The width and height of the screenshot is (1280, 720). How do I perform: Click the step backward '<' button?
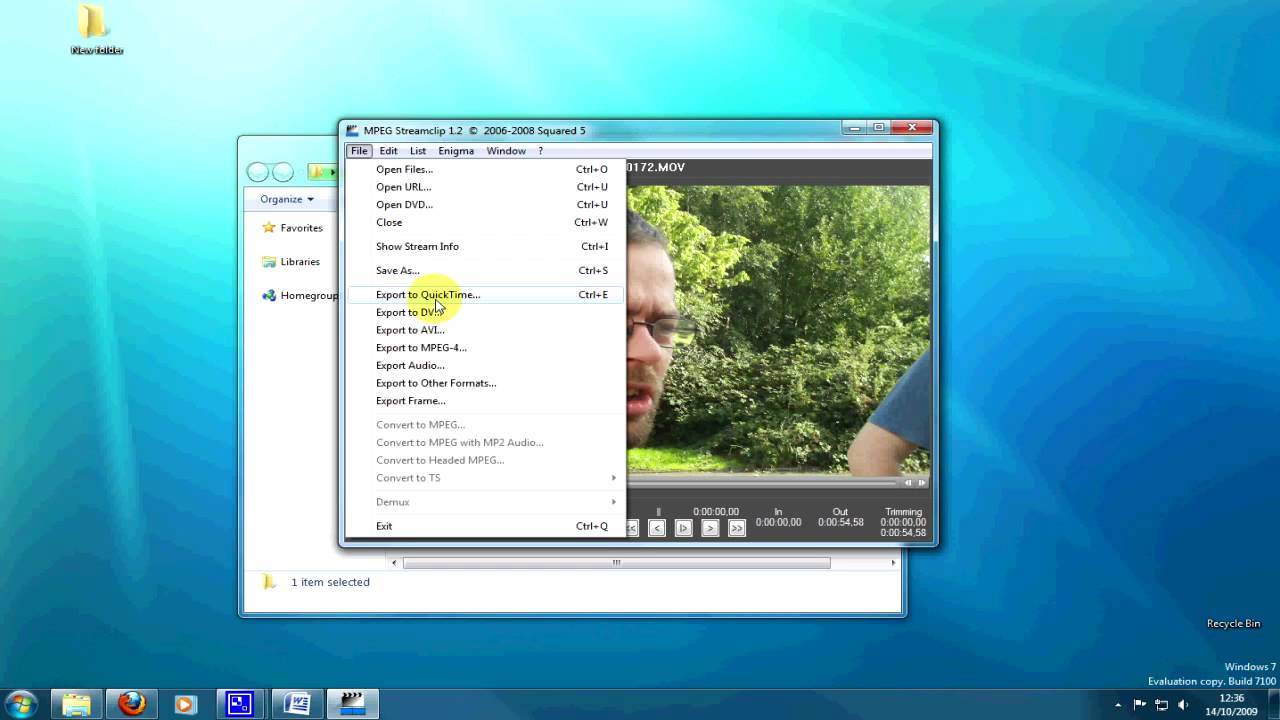click(x=657, y=528)
